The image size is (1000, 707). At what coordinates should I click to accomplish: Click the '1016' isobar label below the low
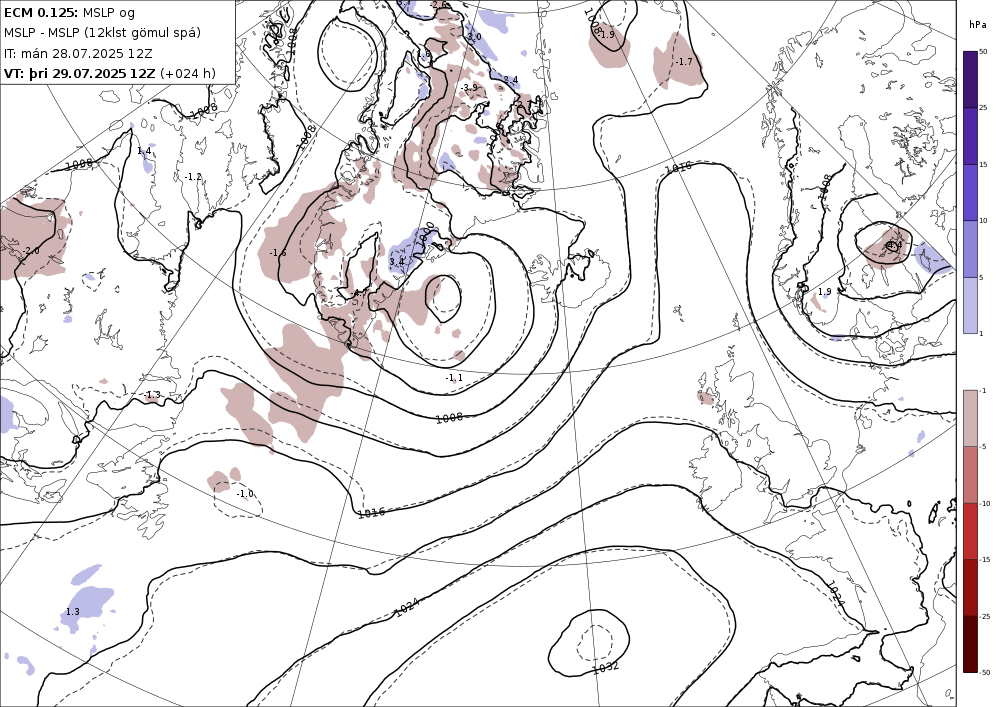(x=371, y=513)
